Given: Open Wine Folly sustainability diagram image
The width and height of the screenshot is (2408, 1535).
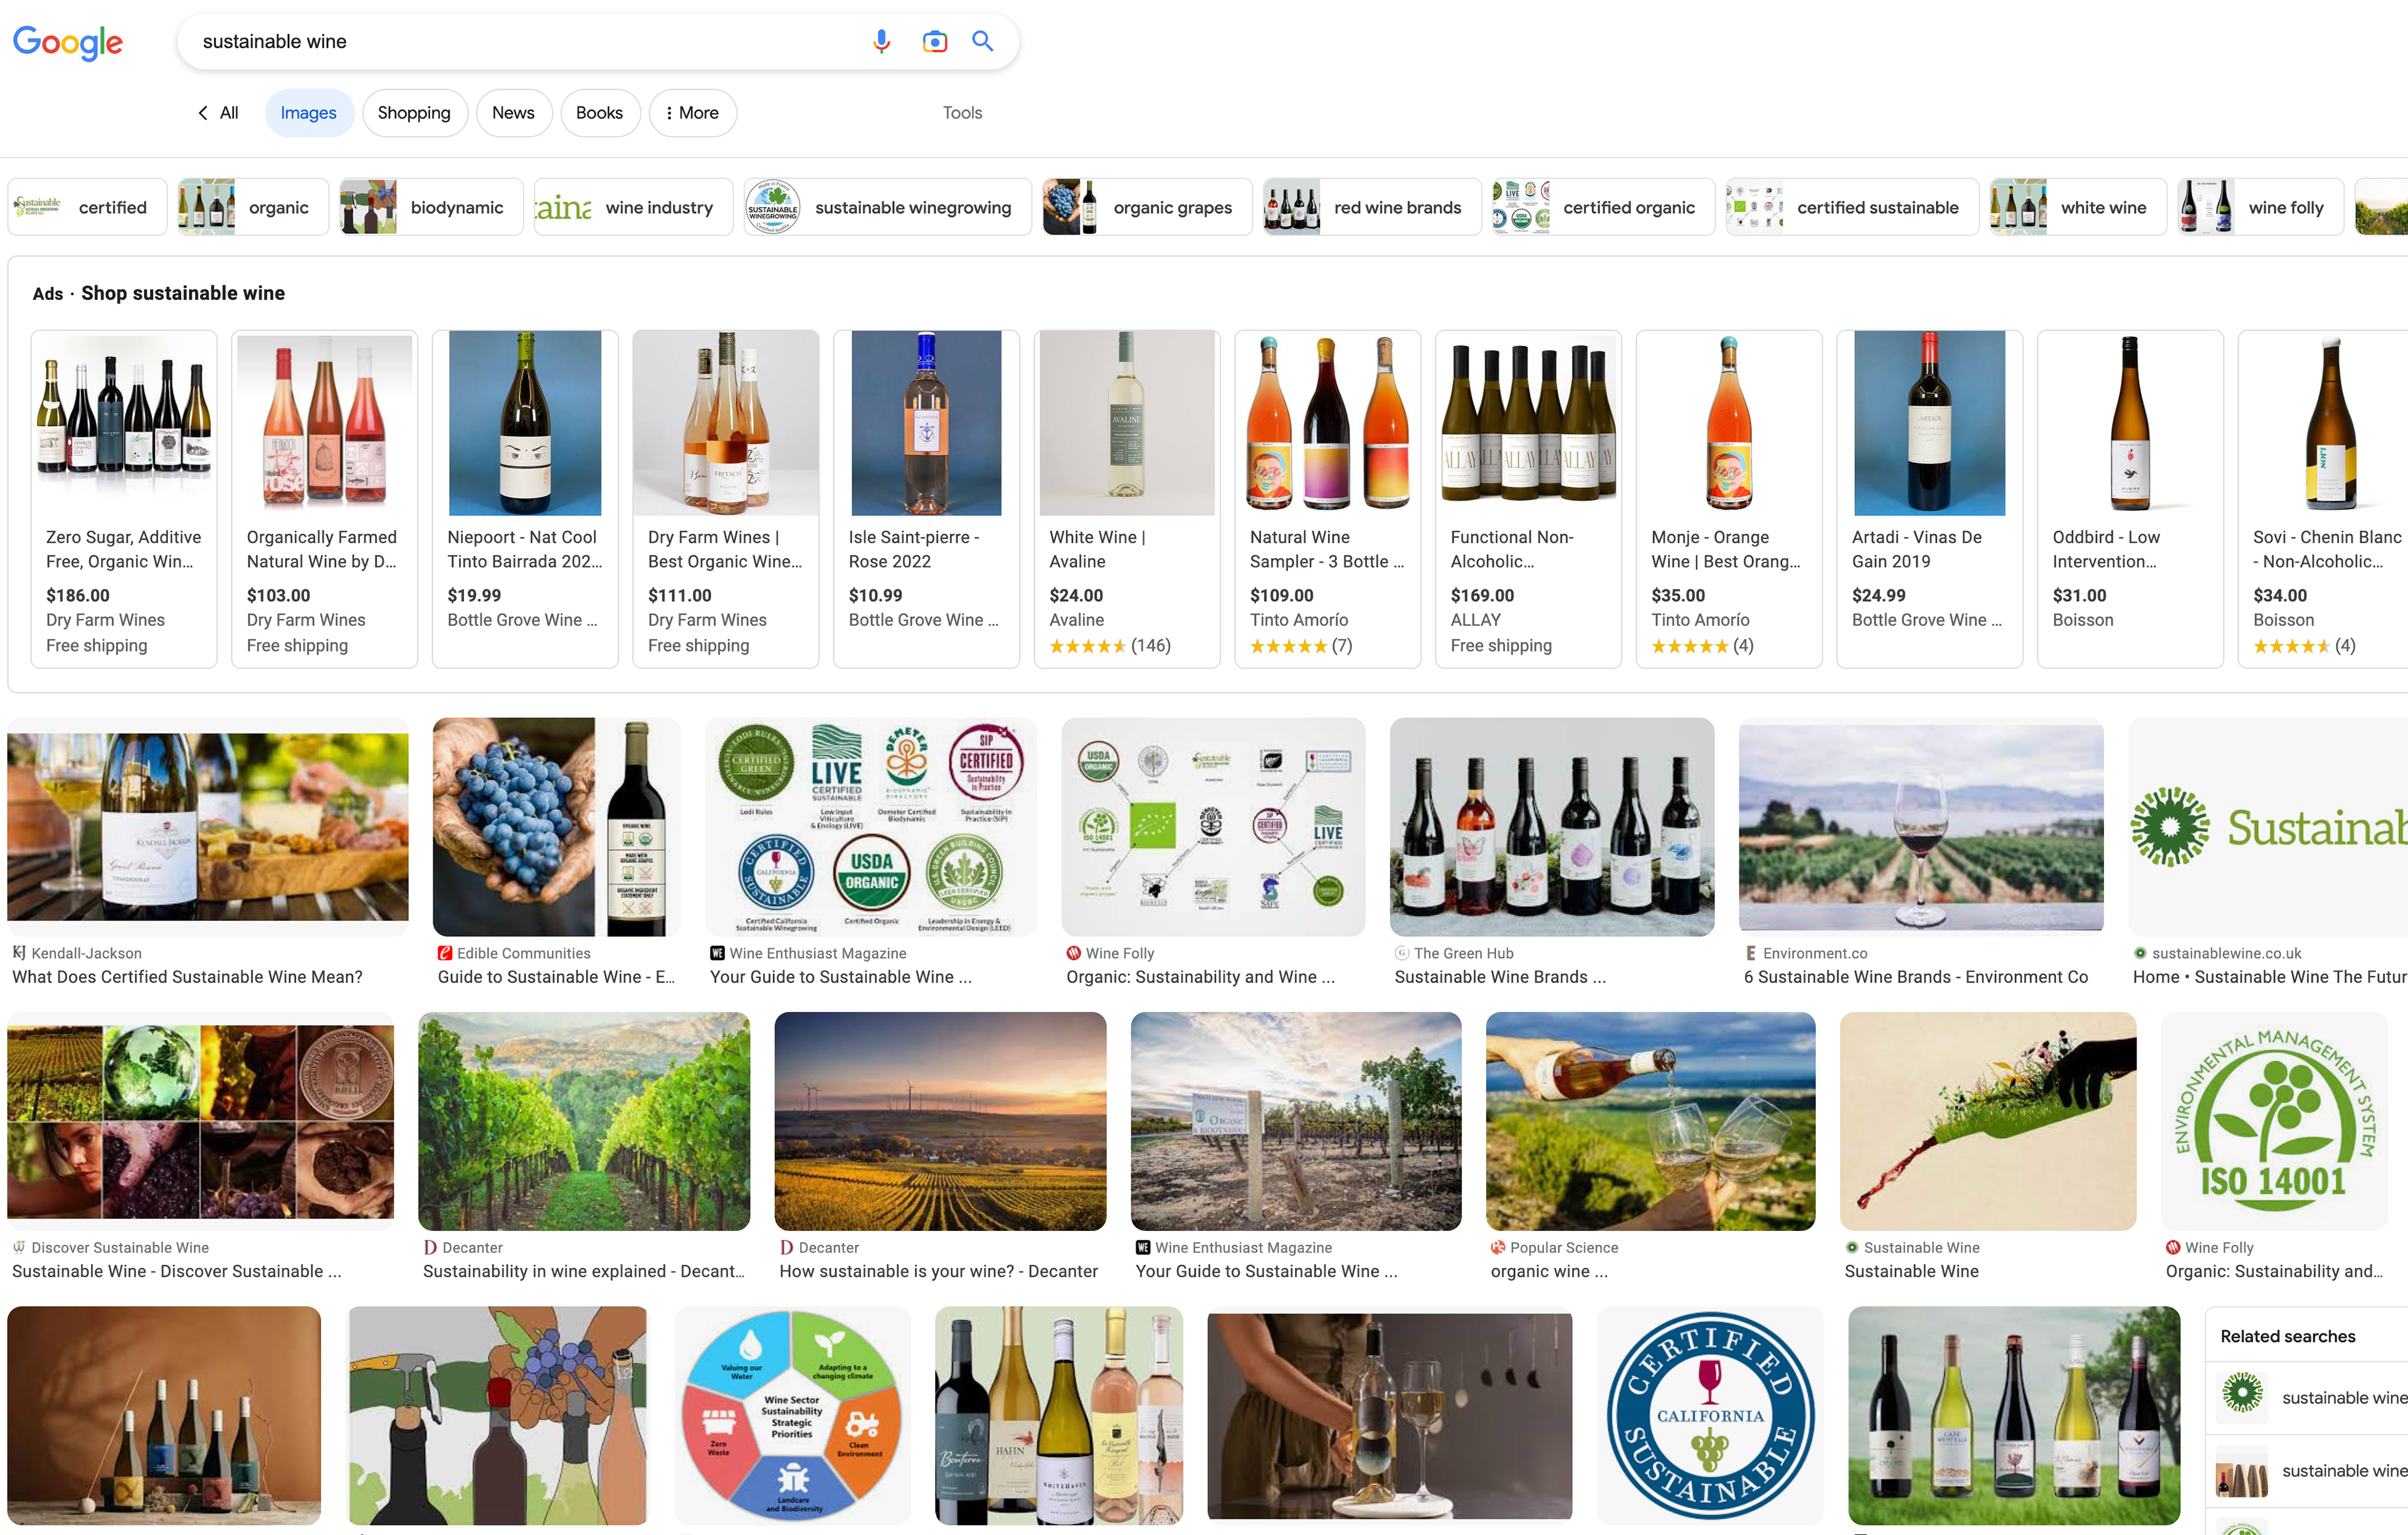Looking at the screenshot, I should pos(1213,826).
